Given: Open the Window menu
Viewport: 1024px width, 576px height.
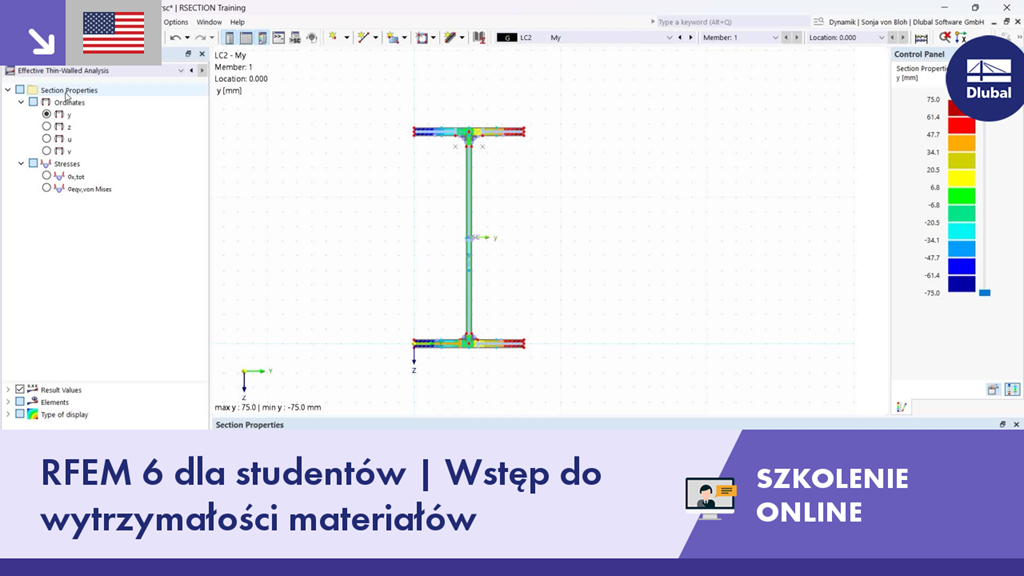Looking at the screenshot, I should pyautogui.click(x=209, y=22).
